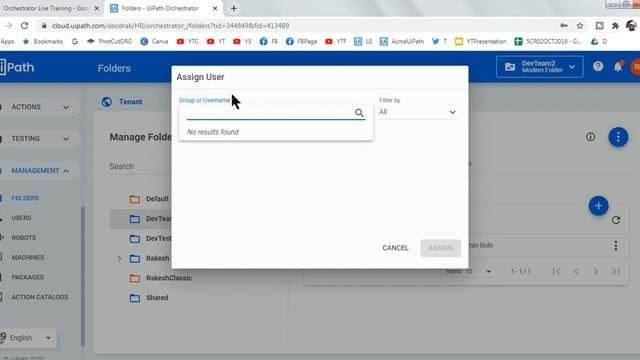The width and height of the screenshot is (640, 360).
Task: Open Machines in the sidebar
Action: (28, 258)
